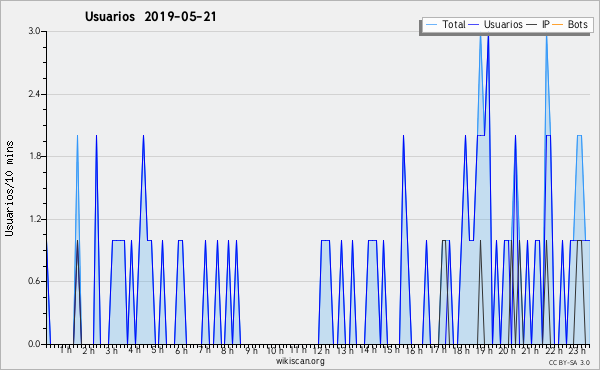The height and width of the screenshot is (370, 600).
Task: Click the 4 h x-axis label
Action: coord(134,350)
